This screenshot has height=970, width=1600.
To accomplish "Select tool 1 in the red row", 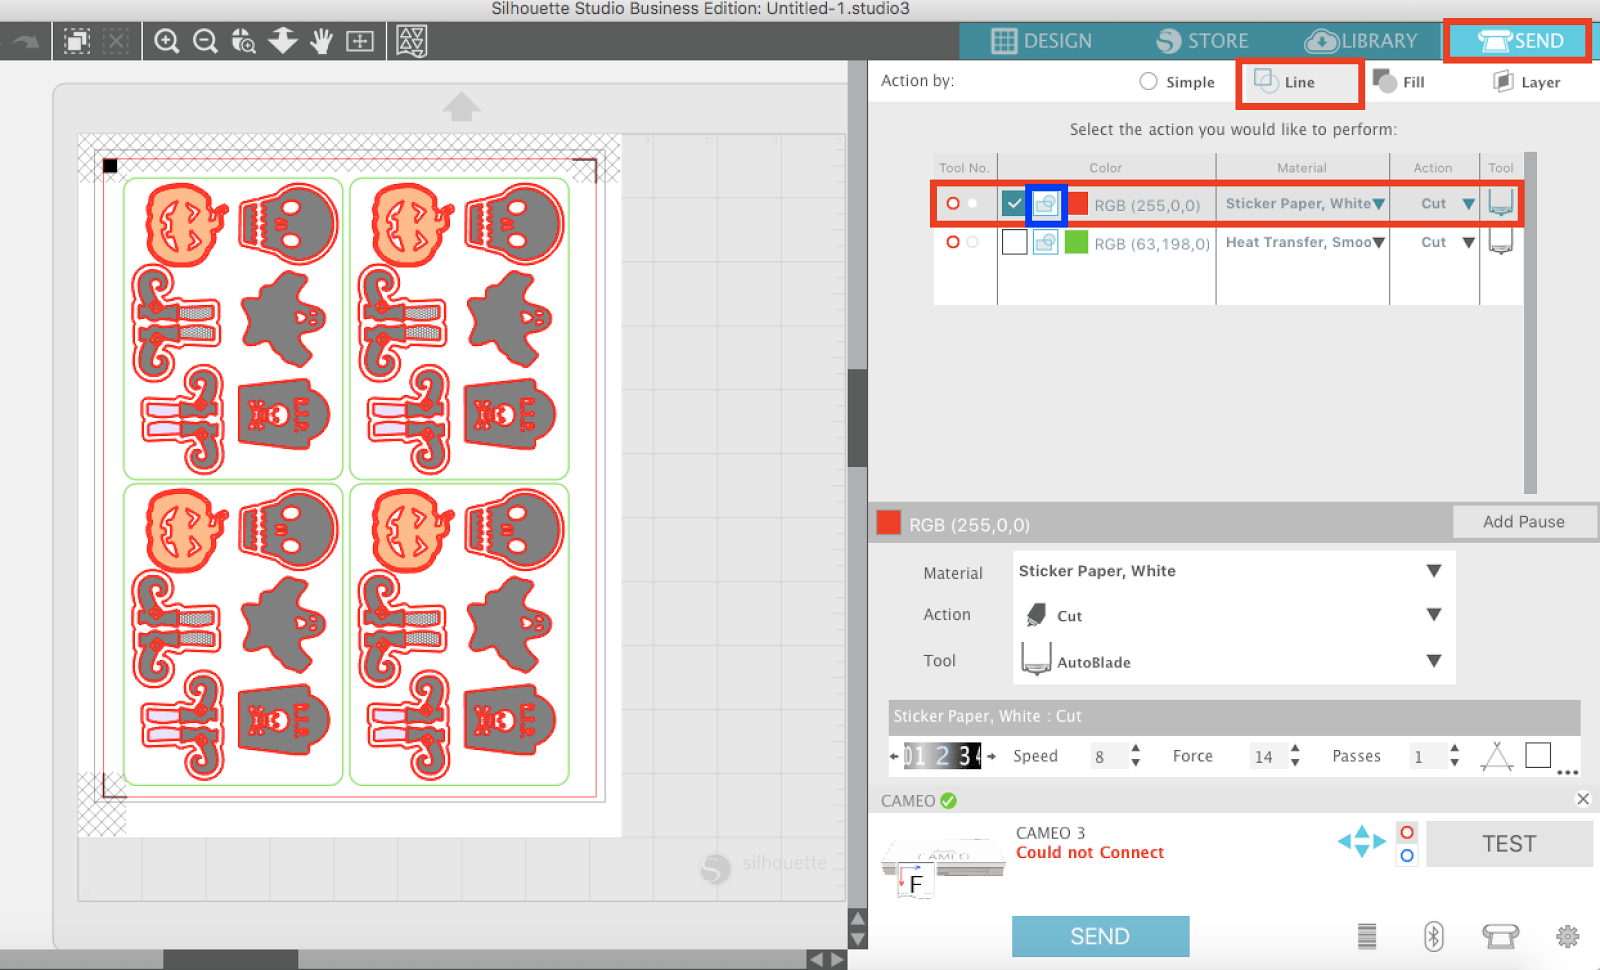I will 953,204.
